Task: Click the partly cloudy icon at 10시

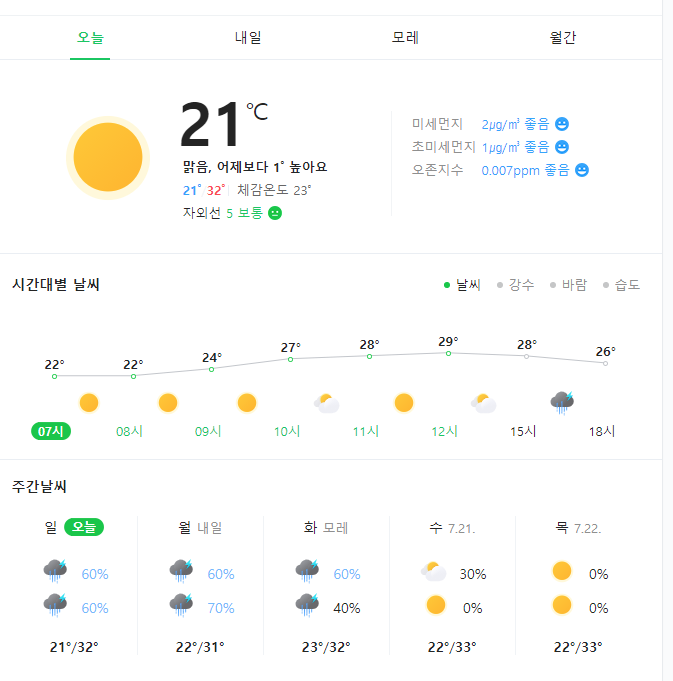Action: 326,403
